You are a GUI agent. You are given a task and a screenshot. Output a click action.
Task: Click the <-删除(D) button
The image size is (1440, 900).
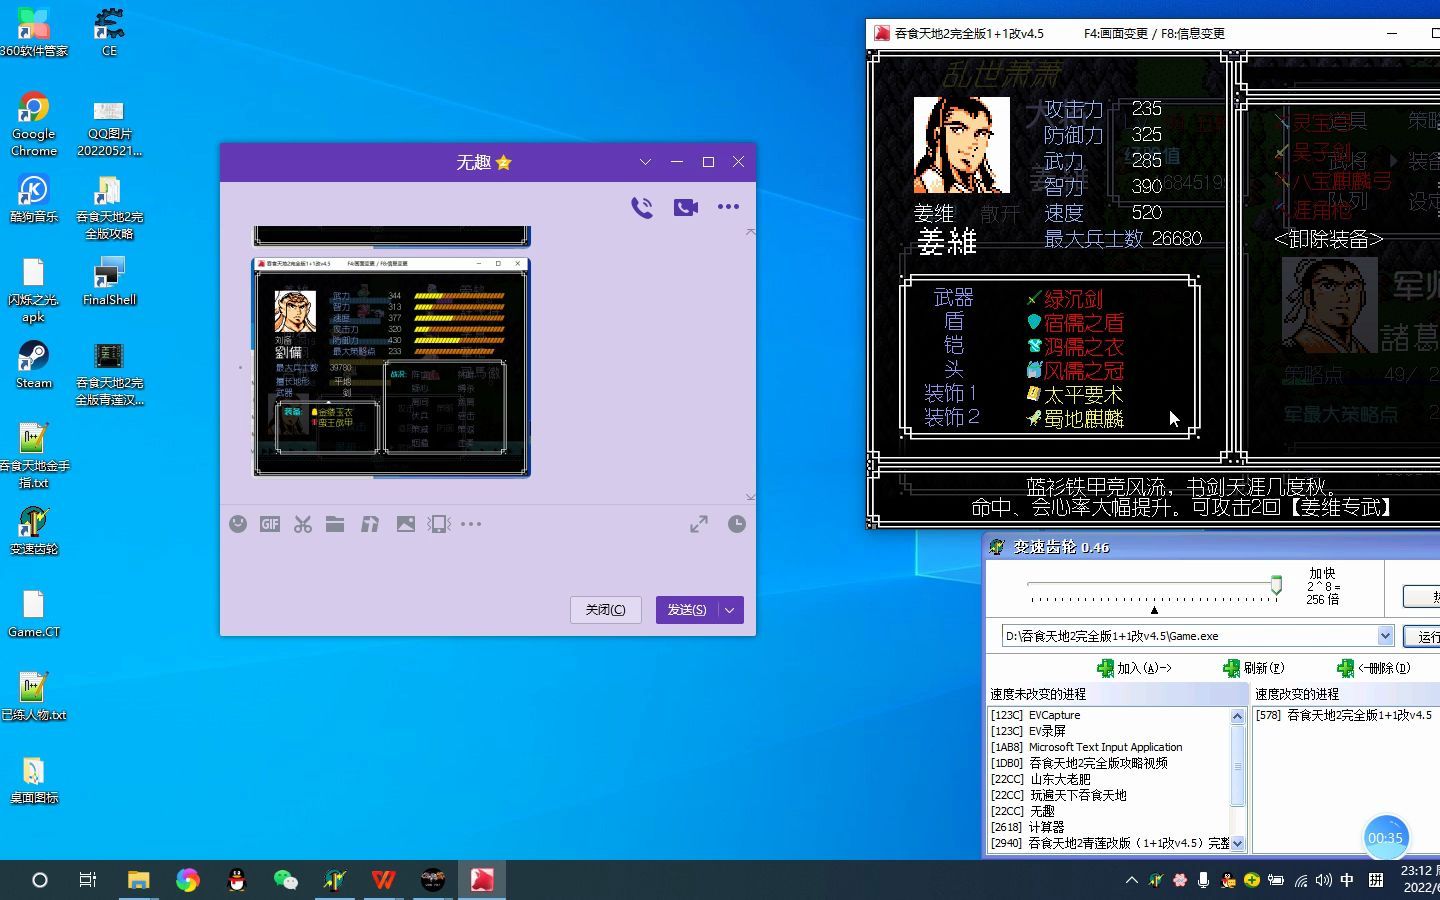(1374, 668)
